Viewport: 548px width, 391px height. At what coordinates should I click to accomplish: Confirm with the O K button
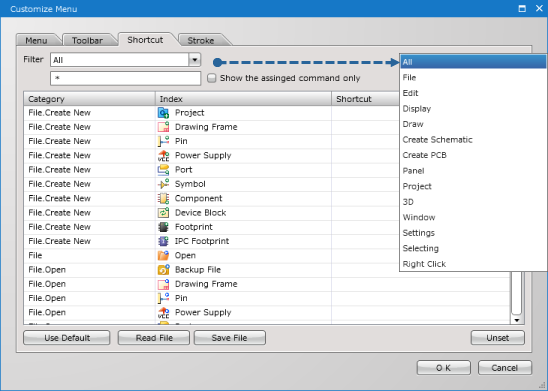pos(444,368)
